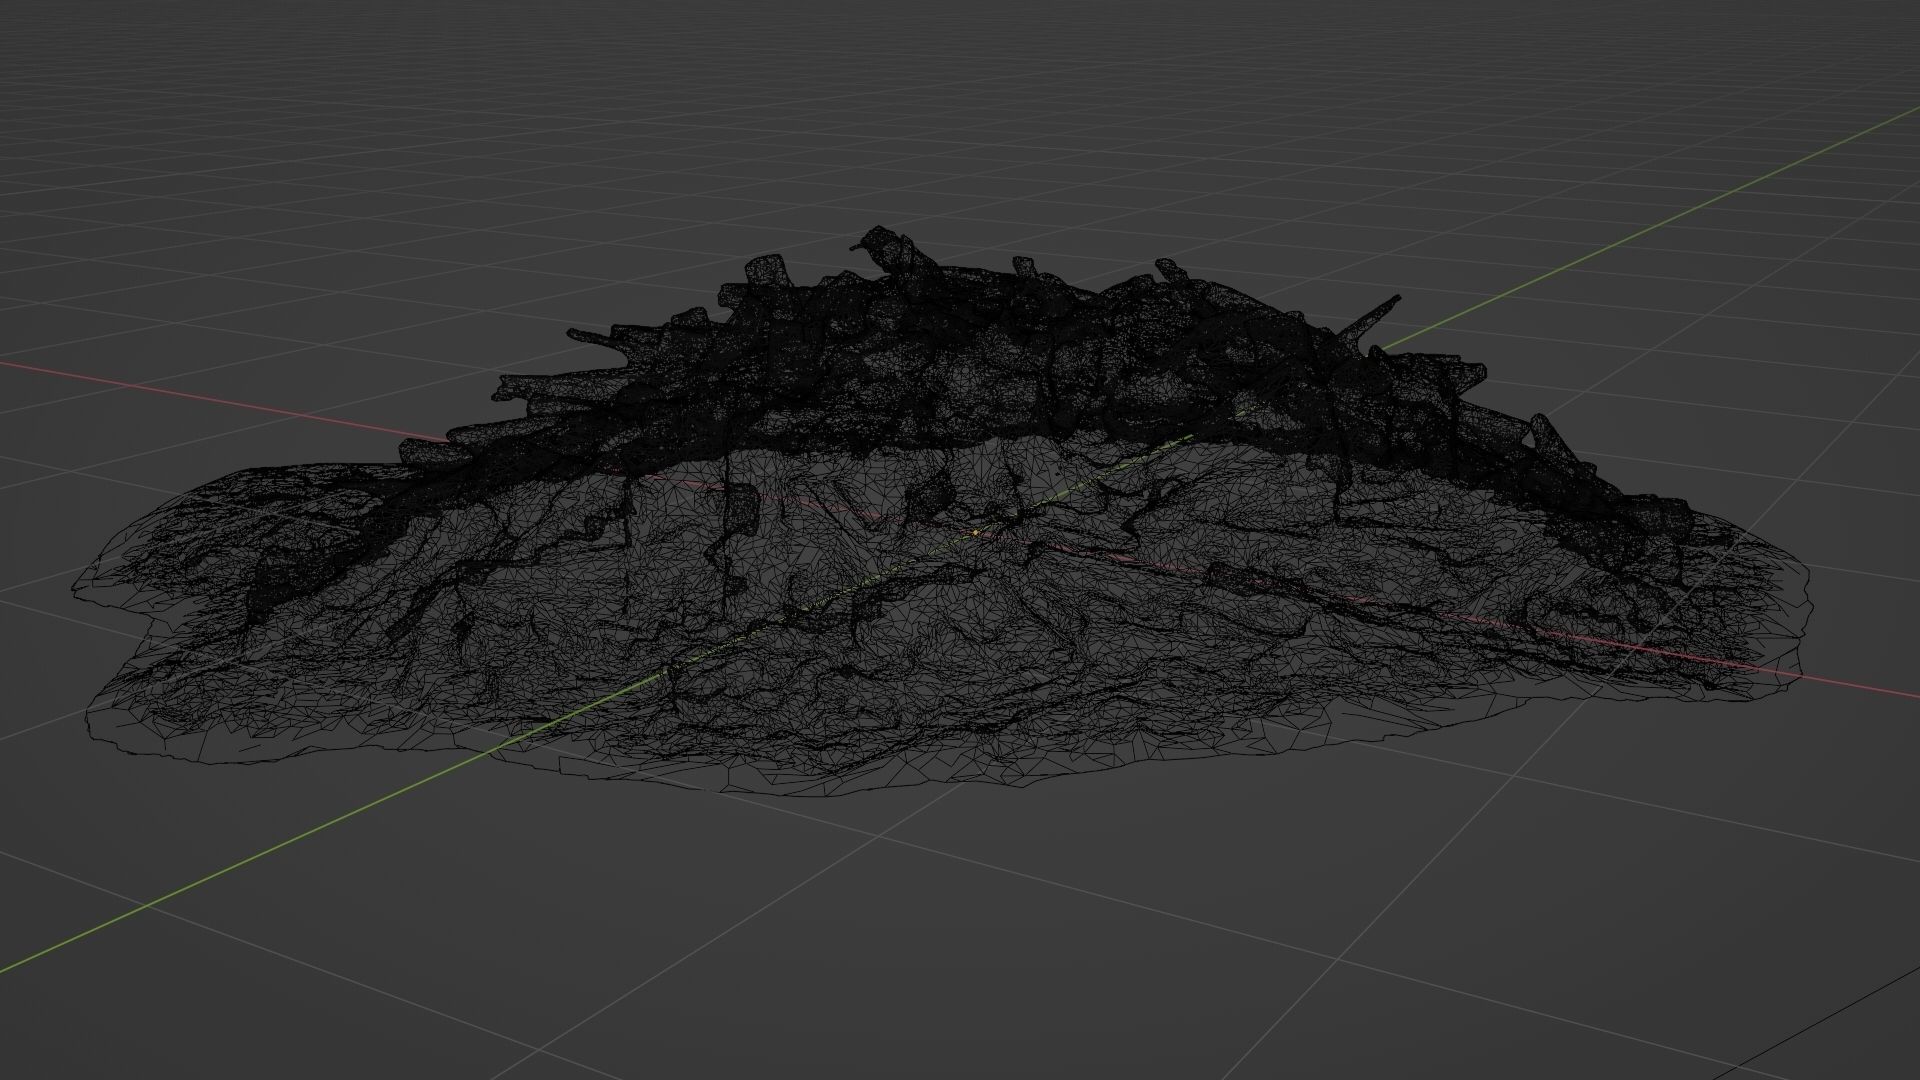Click the orange origin point of the mesh
The width and height of the screenshot is (1920, 1080).
[x=976, y=533]
